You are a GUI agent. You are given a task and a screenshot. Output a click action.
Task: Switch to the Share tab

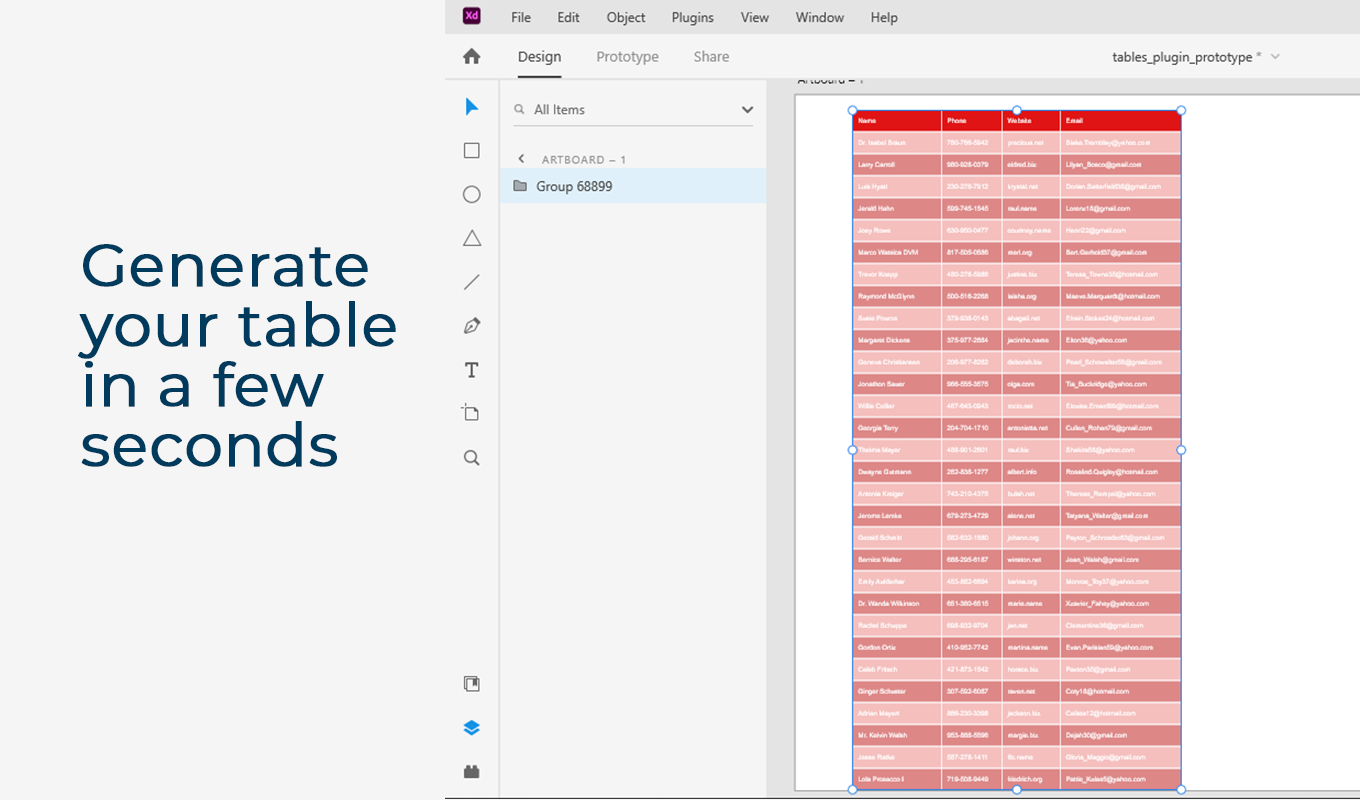tap(711, 57)
